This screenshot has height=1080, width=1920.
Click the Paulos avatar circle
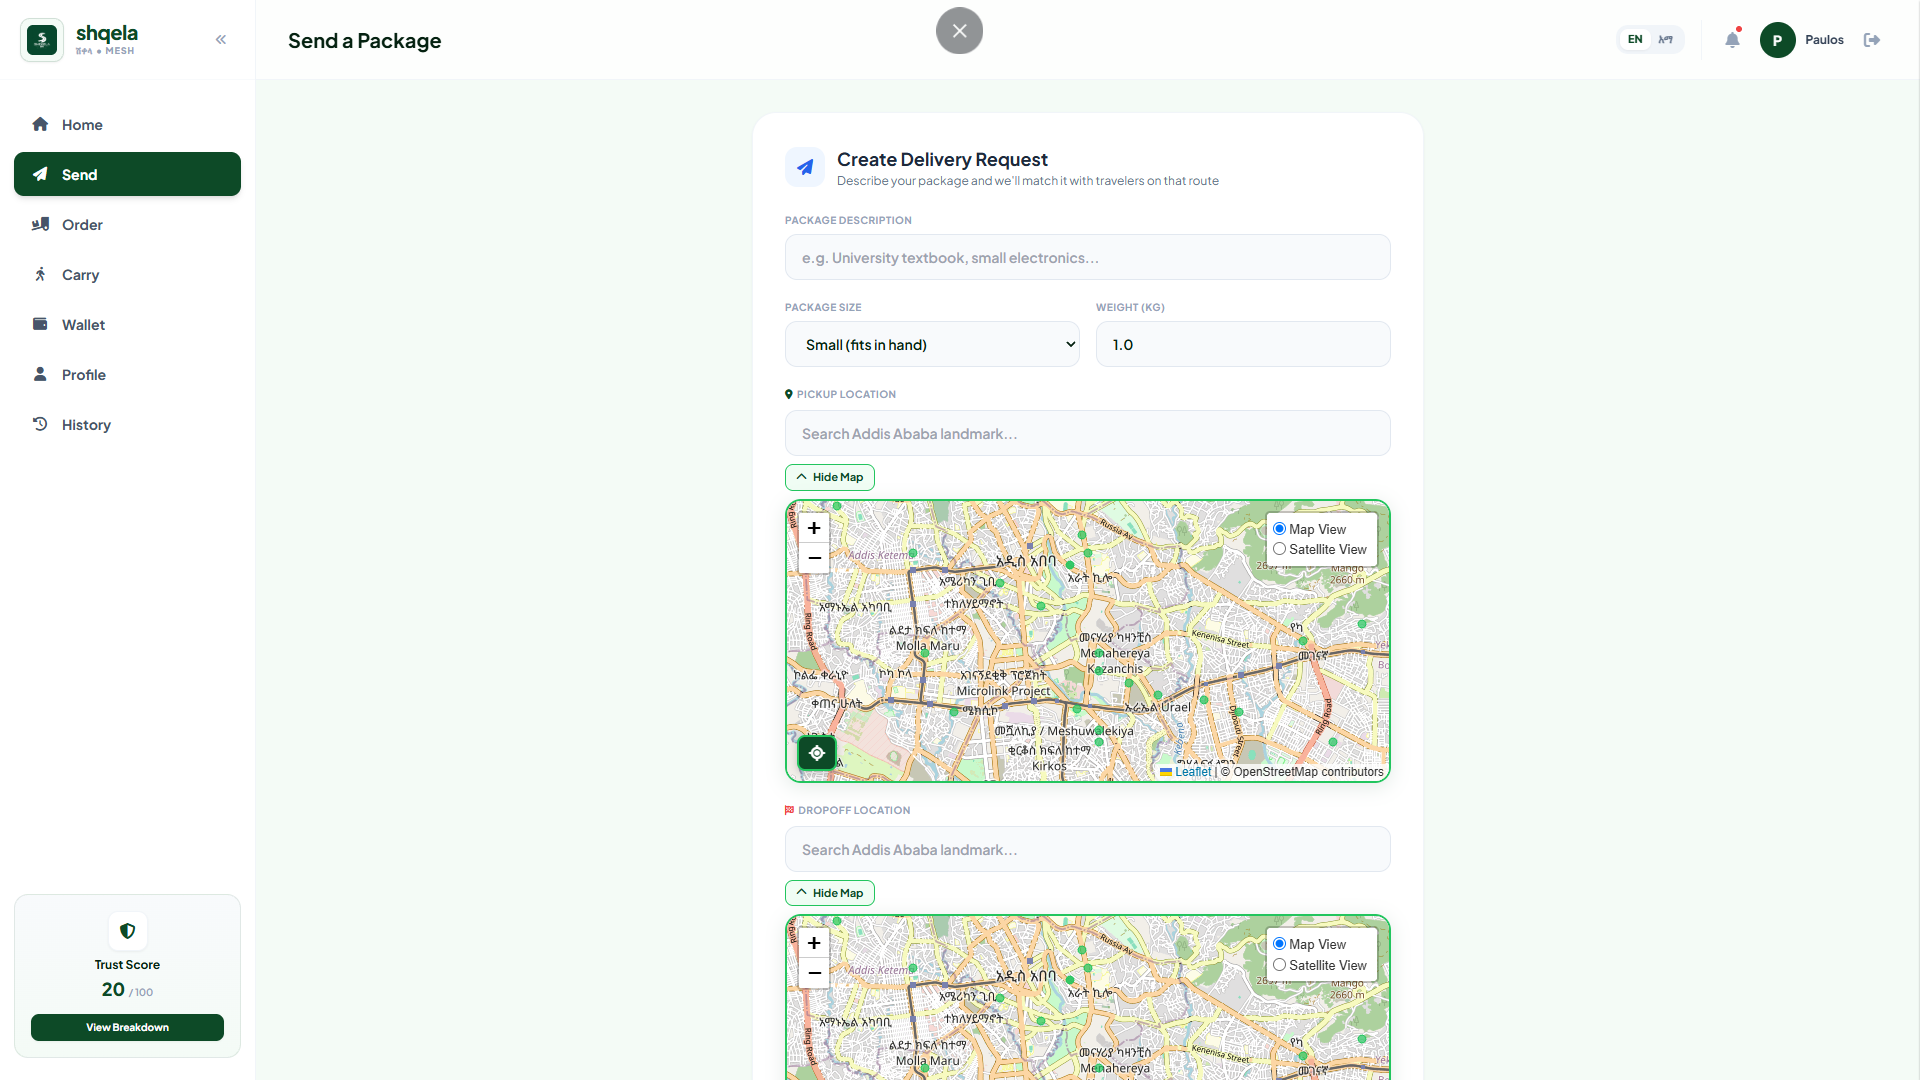point(1777,40)
